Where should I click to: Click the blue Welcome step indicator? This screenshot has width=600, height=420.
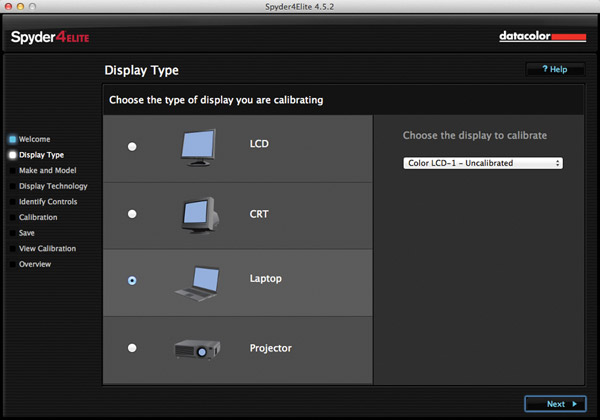click(x=13, y=139)
